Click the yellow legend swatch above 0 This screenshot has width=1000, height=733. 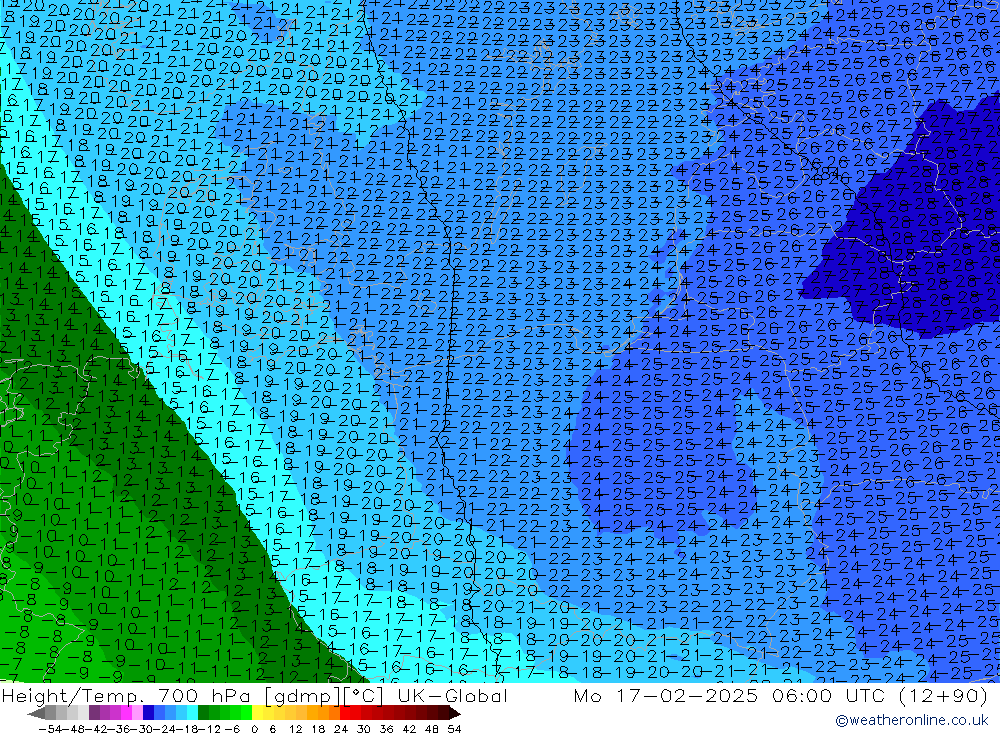point(257,713)
